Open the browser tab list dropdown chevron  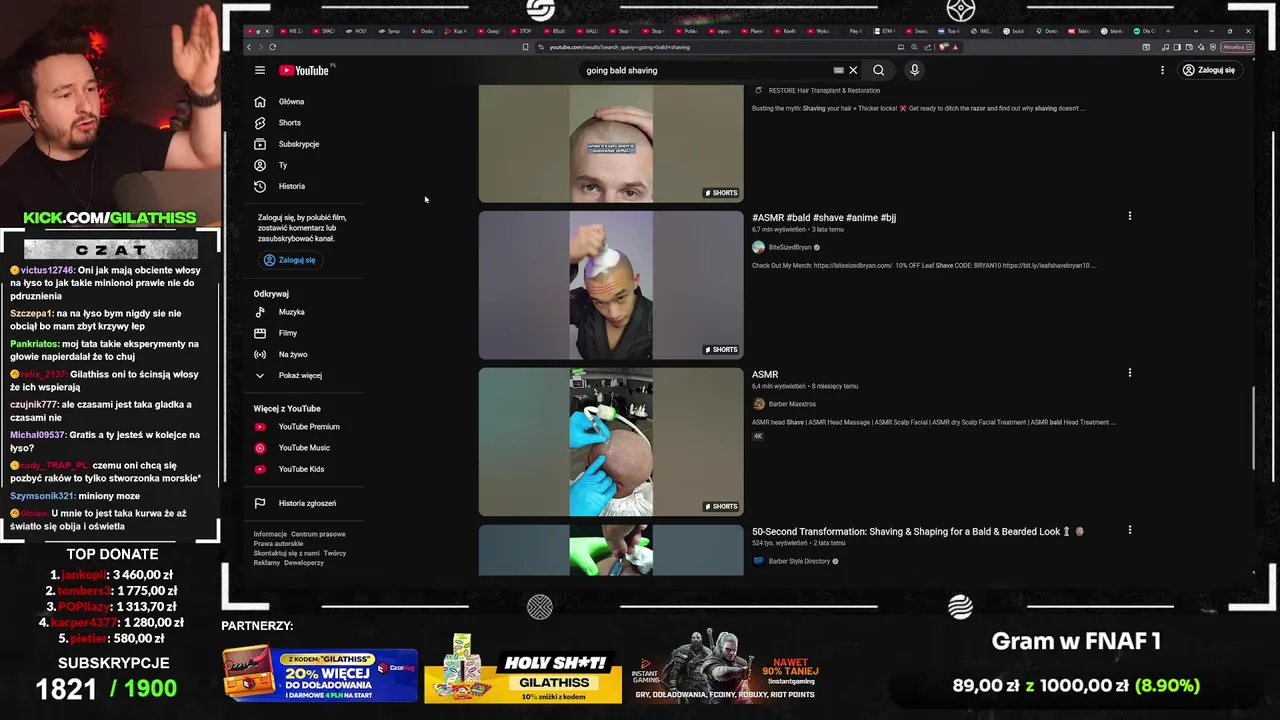pyautogui.click(x=1195, y=31)
